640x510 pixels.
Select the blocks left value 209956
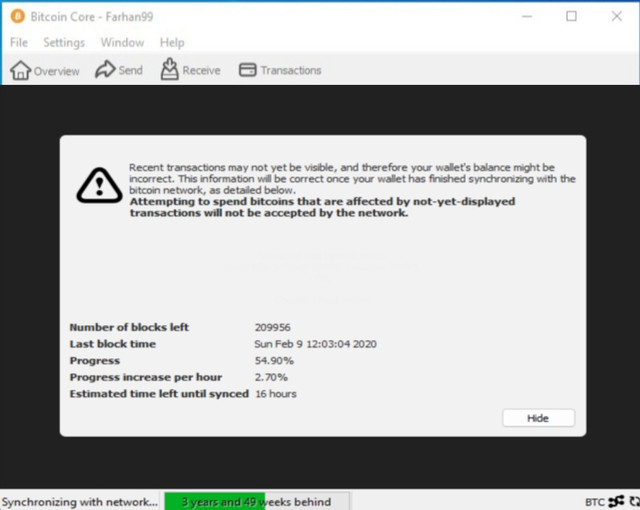273,327
